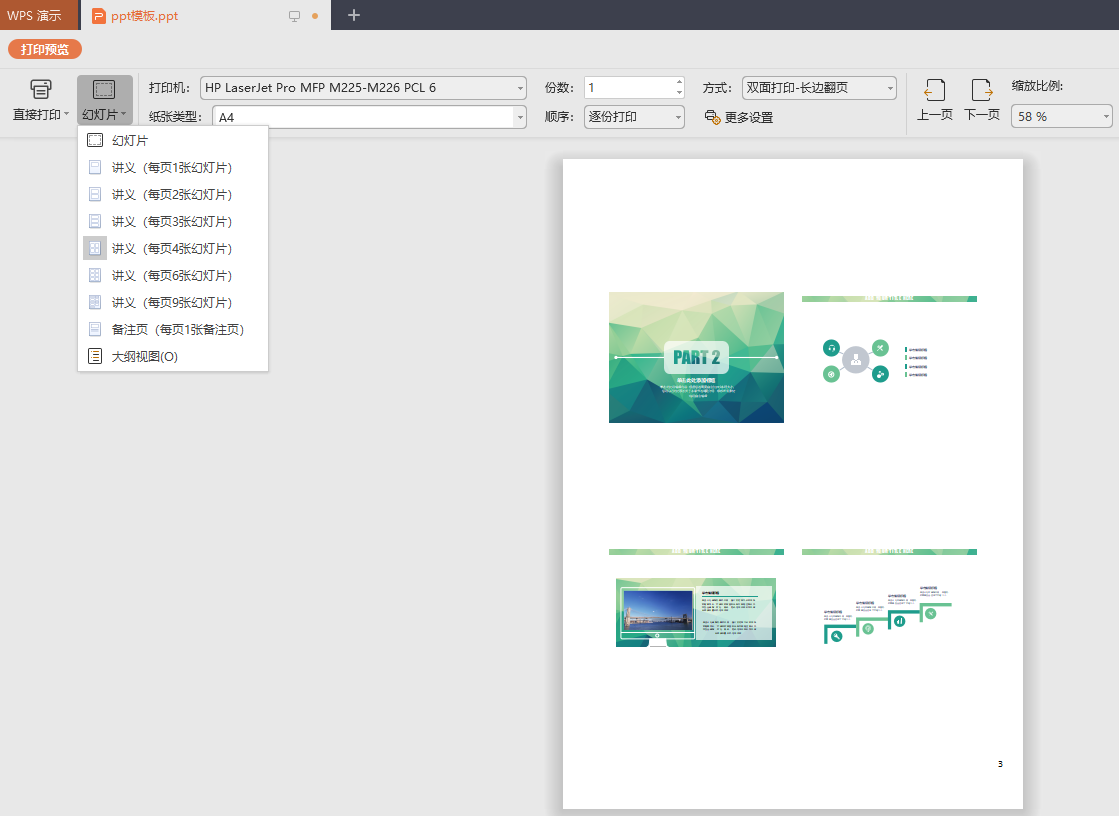Go to previous page with 上一页 icon
This screenshot has height=816, width=1119.
pos(934,91)
